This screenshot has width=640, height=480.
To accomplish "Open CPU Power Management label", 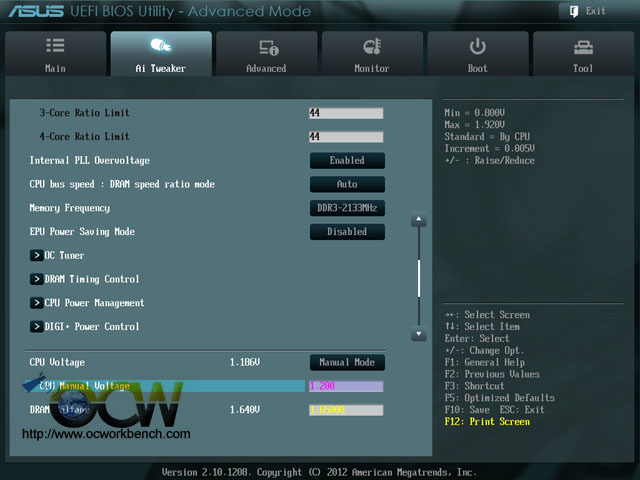I will 94,303.
